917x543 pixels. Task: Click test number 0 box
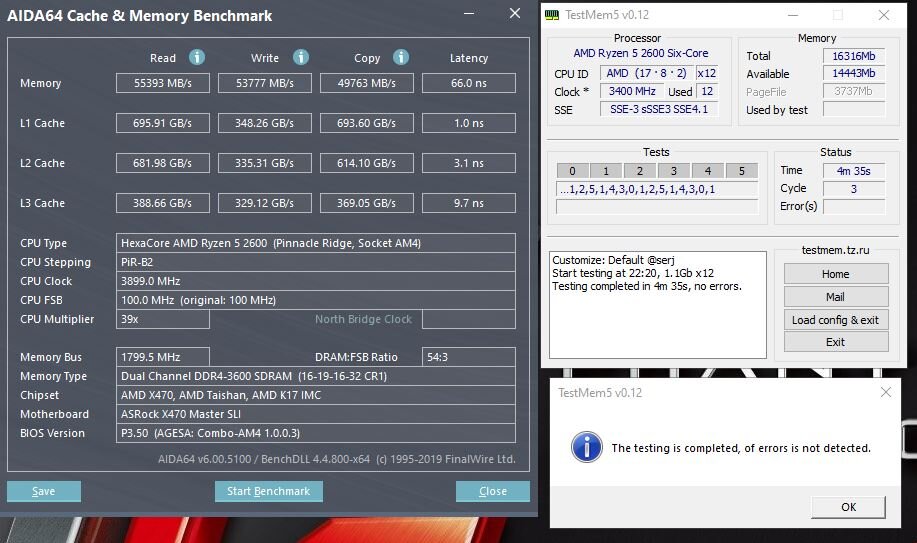point(573,171)
